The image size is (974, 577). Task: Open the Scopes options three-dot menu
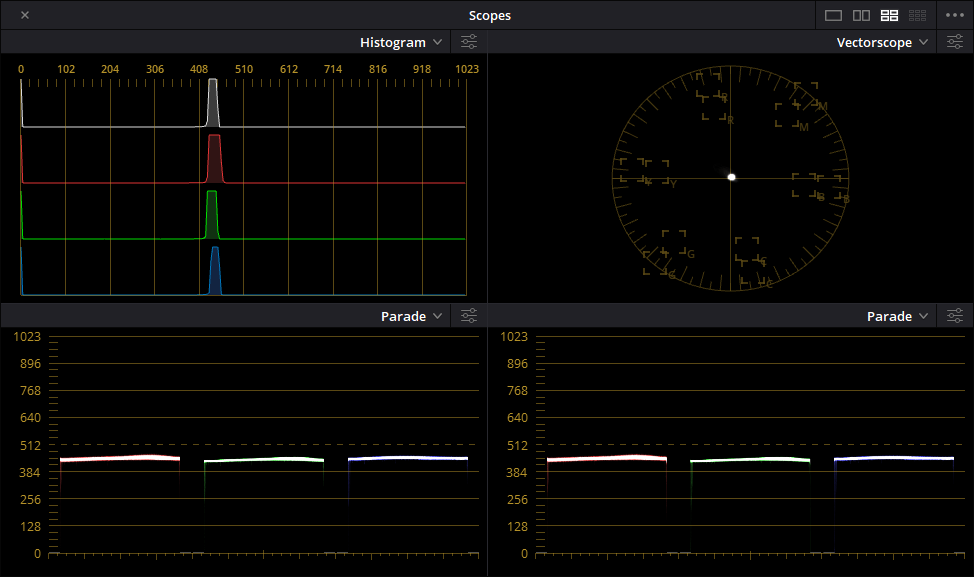coord(955,16)
